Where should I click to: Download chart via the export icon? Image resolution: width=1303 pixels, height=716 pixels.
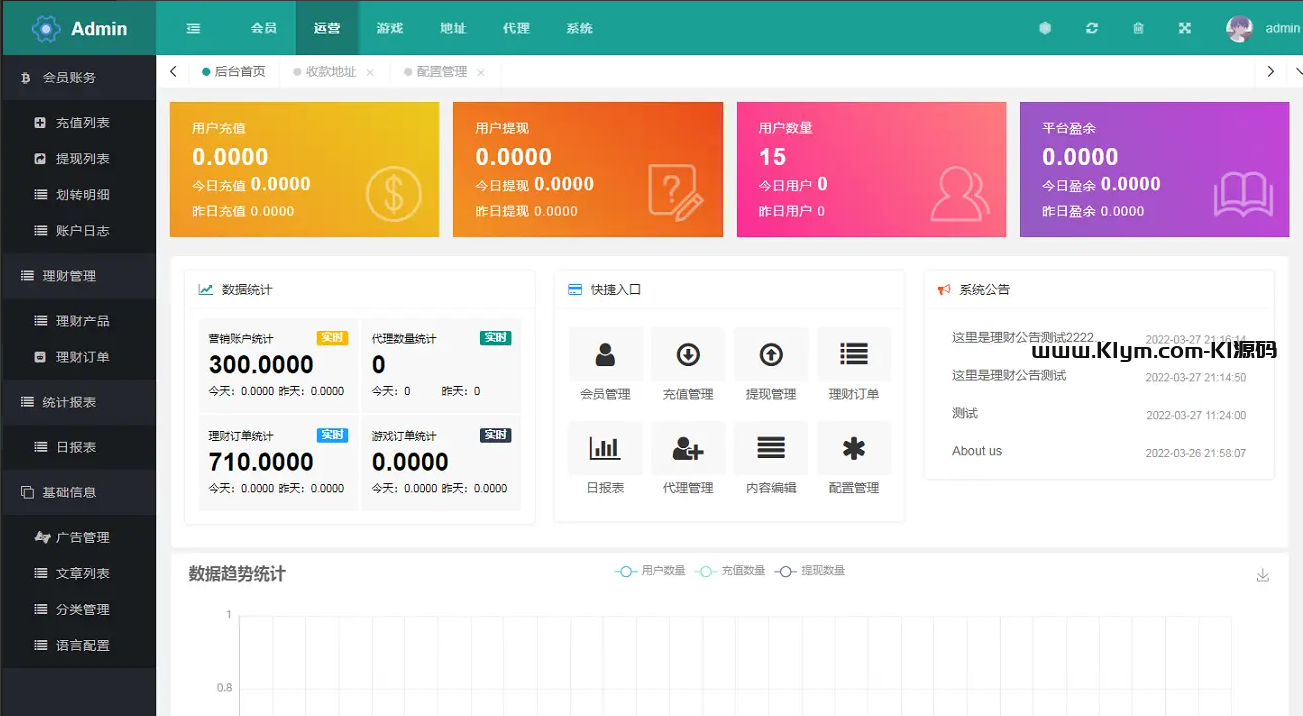click(1263, 575)
